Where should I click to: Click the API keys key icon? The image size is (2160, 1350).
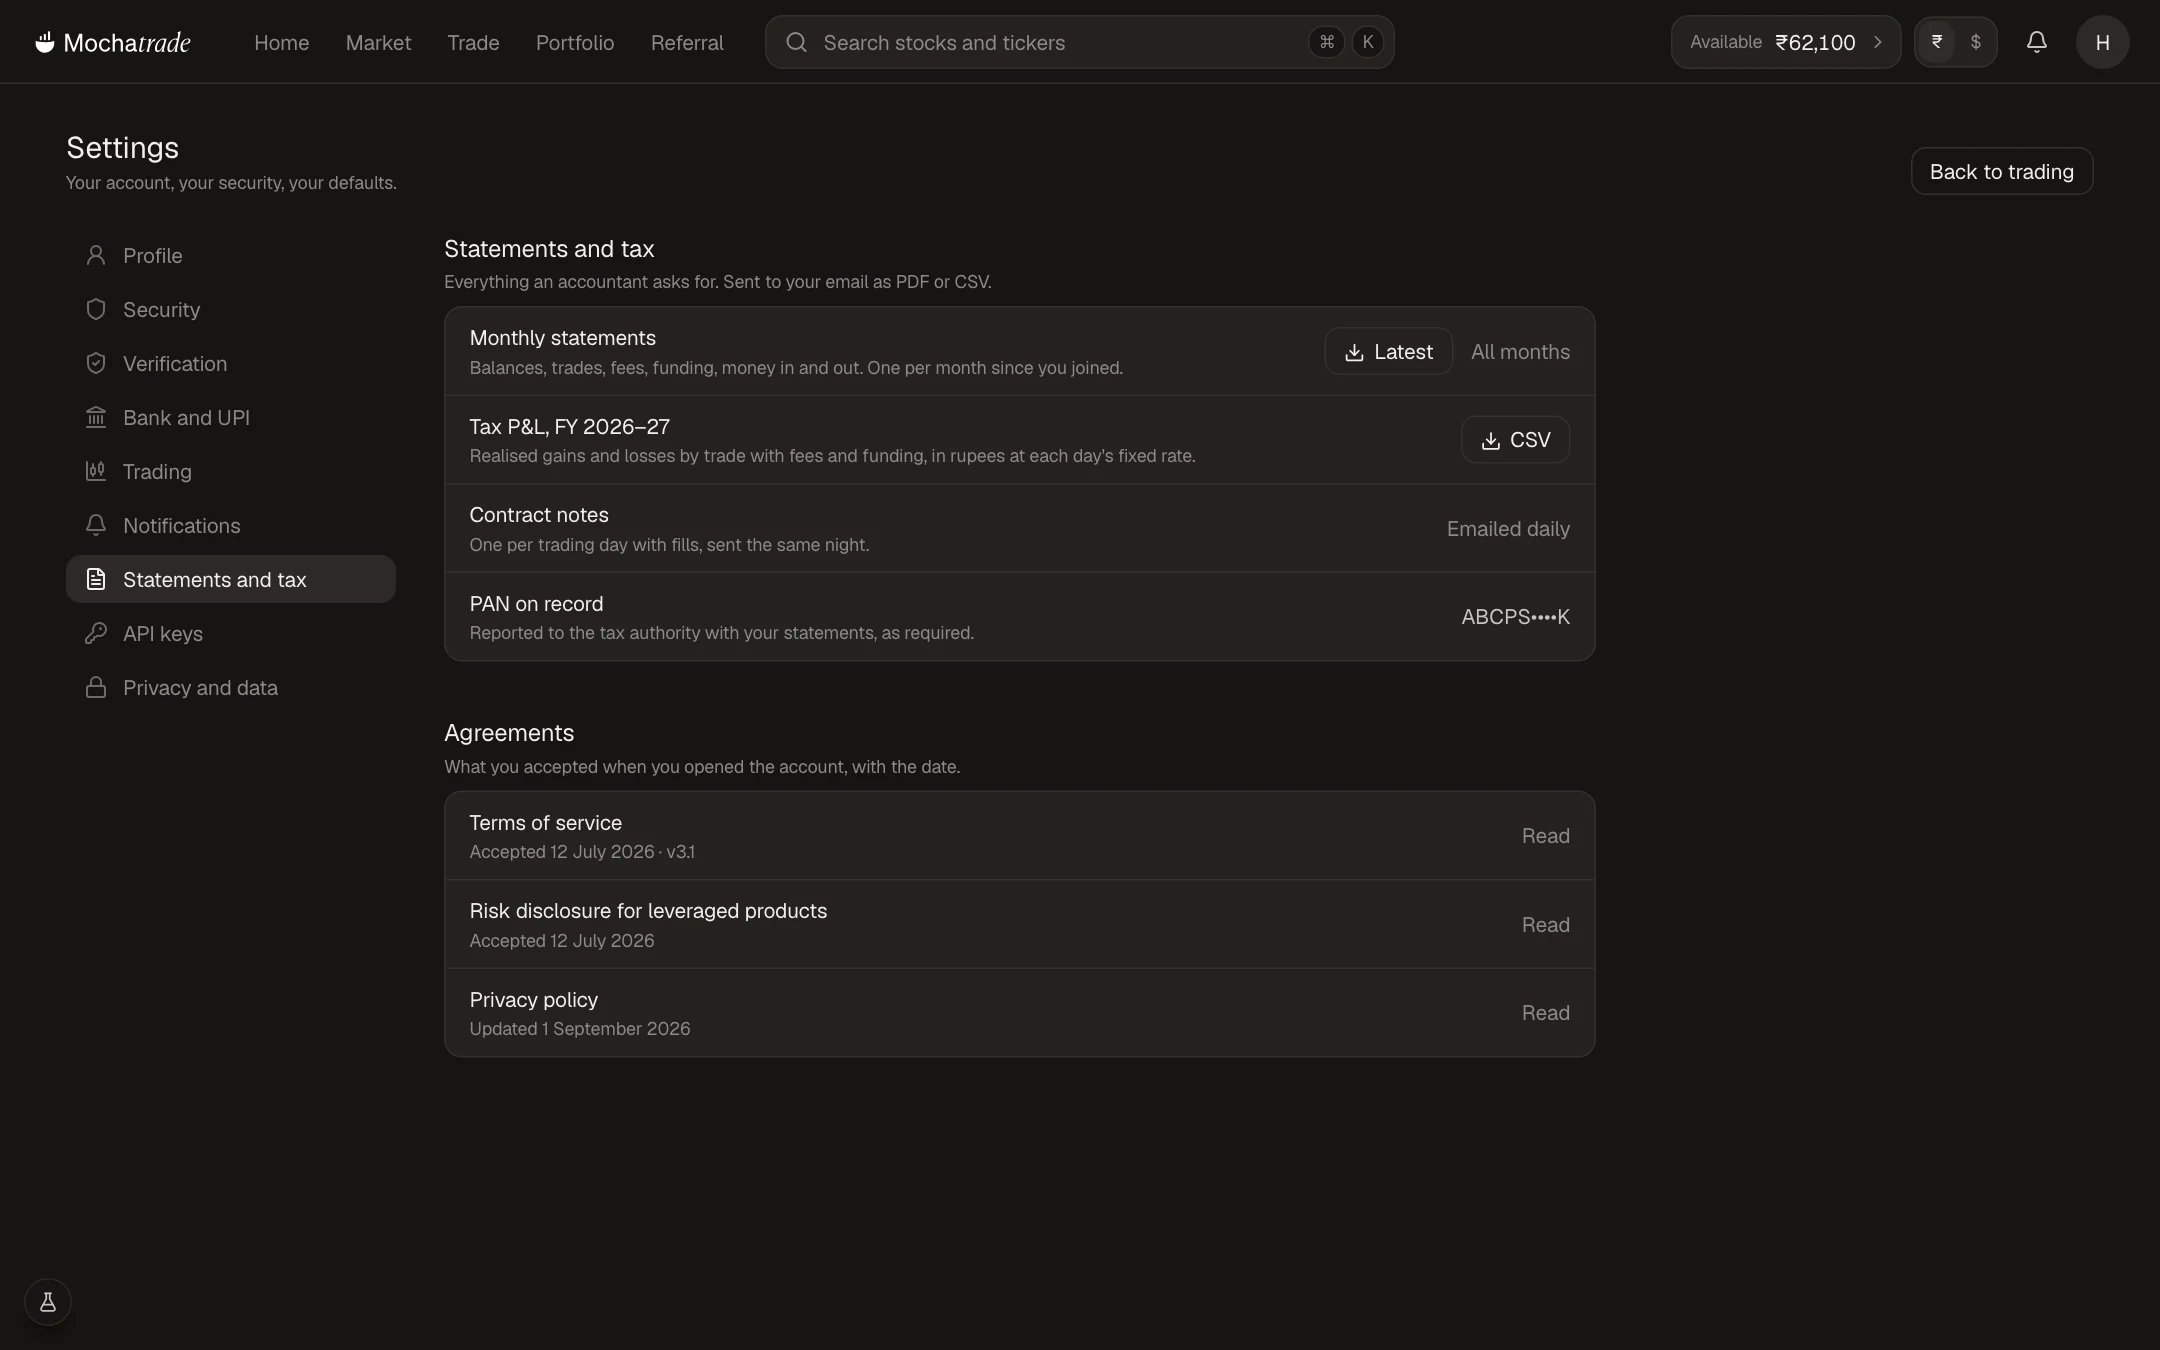point(96,633)
